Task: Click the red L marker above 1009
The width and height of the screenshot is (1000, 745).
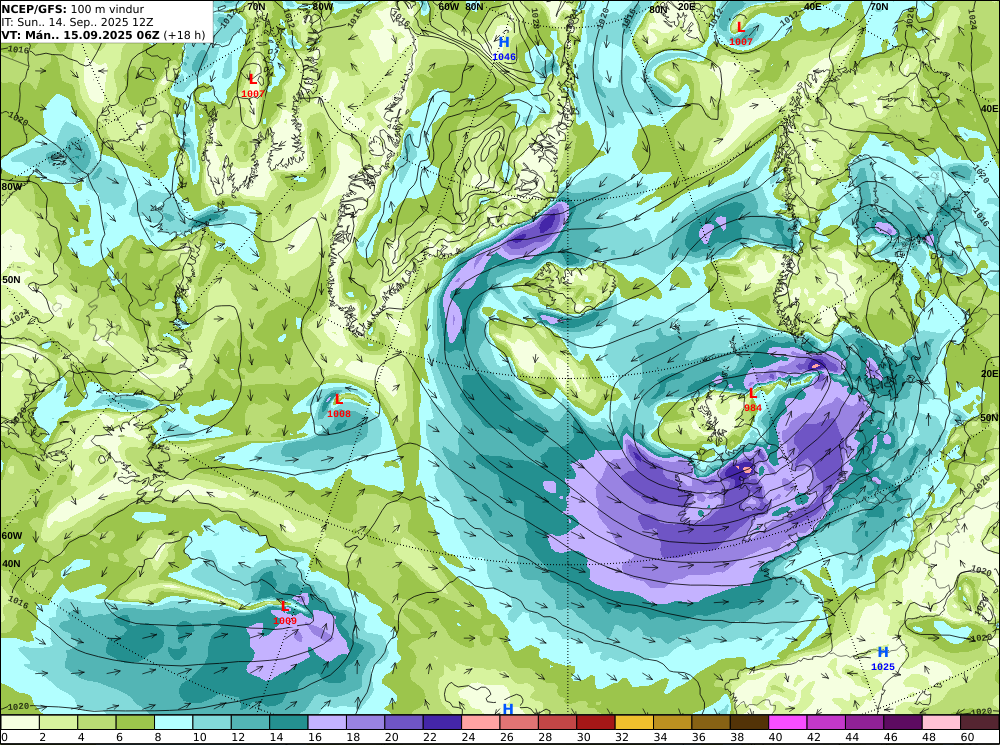Action: (x=284, y=607)
